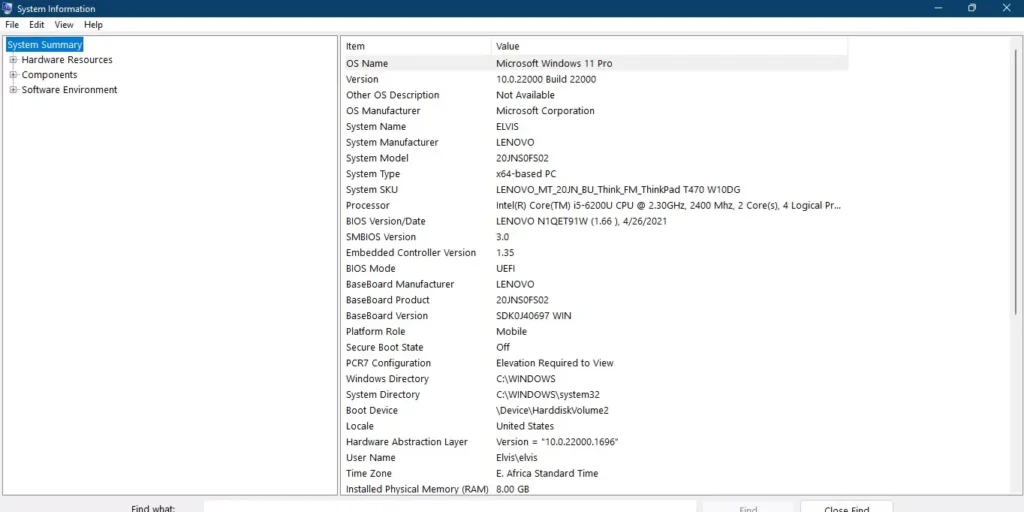Select Installed Physical Memory (RAM) row
1024x512 pixels.
pyautogui.click(x=595, y=488)
